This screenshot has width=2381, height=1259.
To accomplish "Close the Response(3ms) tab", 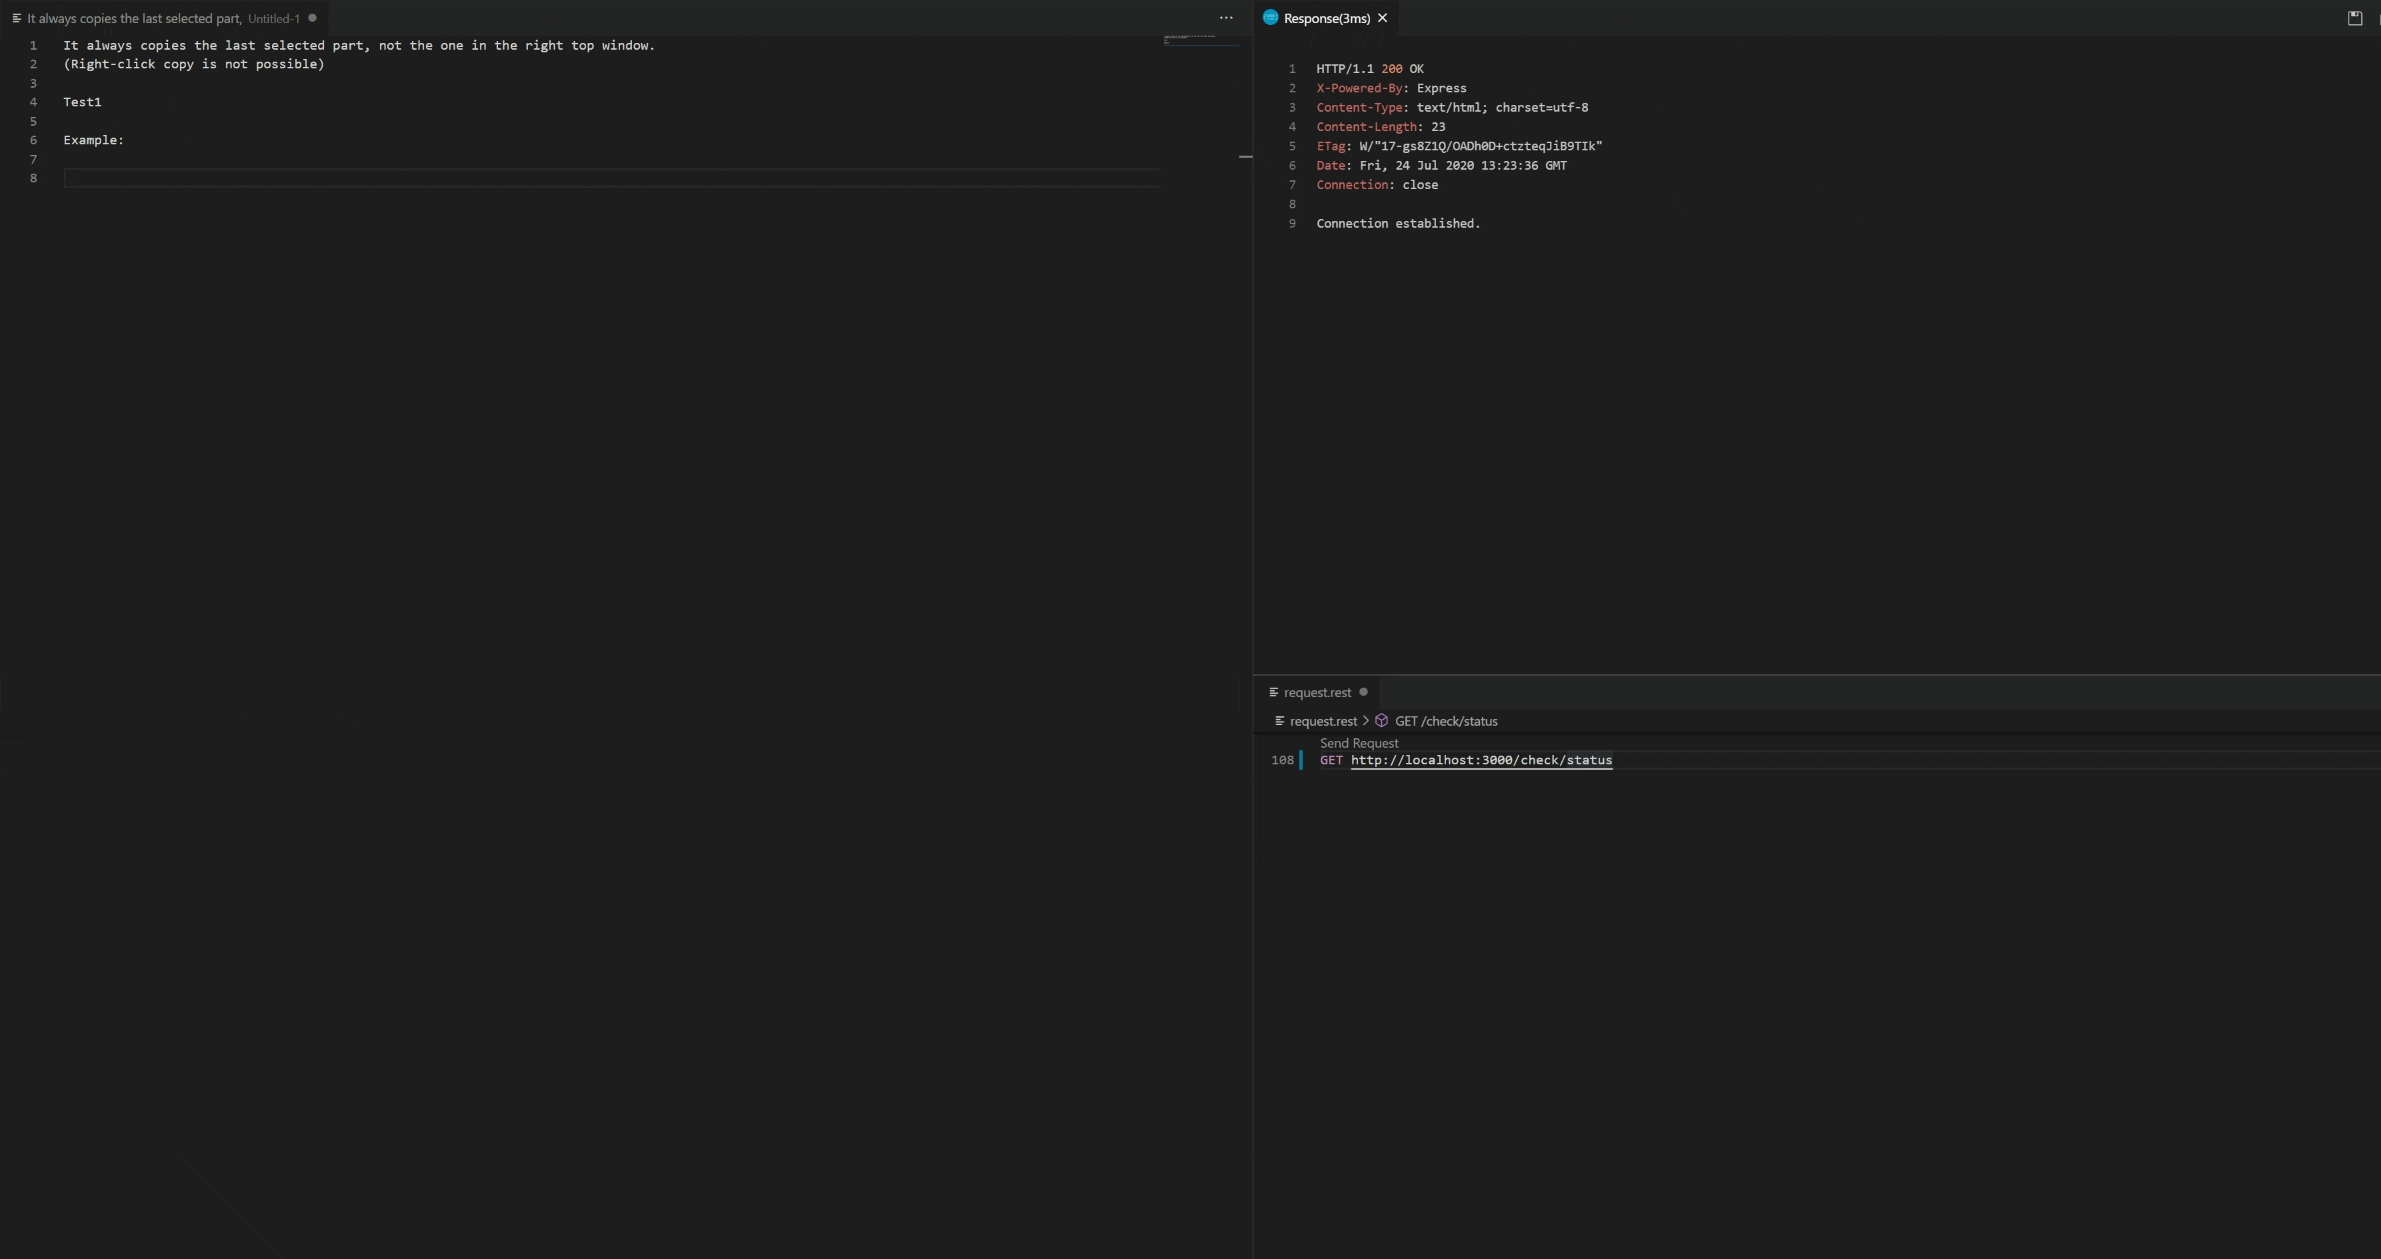I will (x=1383, y=17).
